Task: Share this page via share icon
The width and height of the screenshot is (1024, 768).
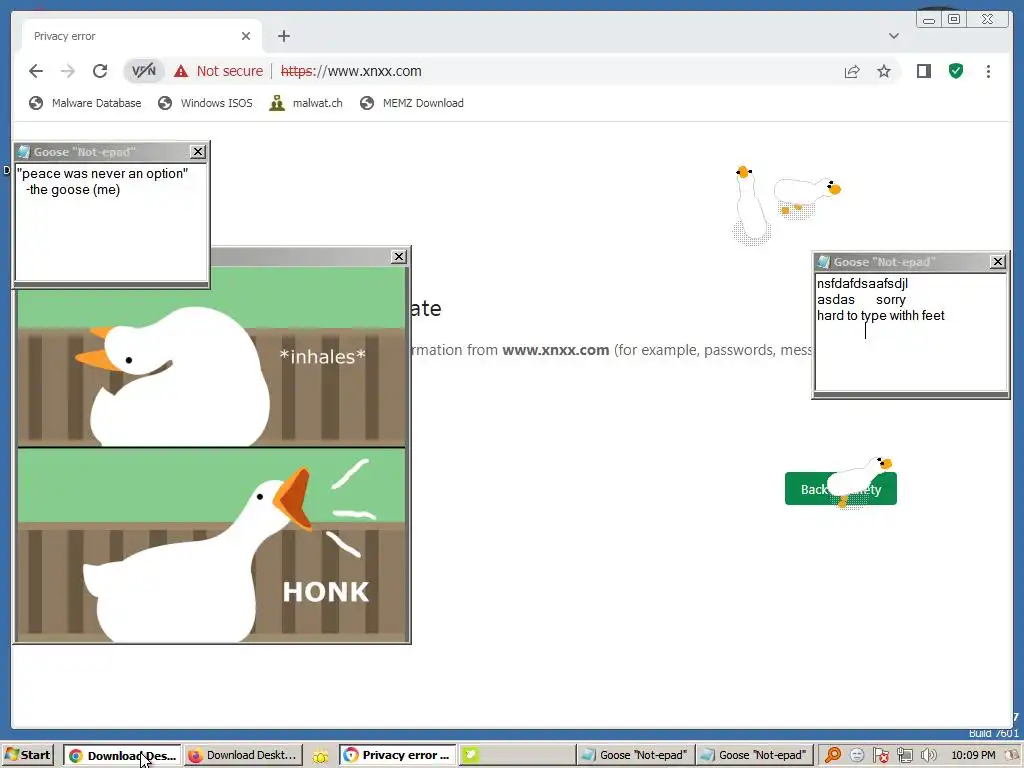Action: [852, 71]
